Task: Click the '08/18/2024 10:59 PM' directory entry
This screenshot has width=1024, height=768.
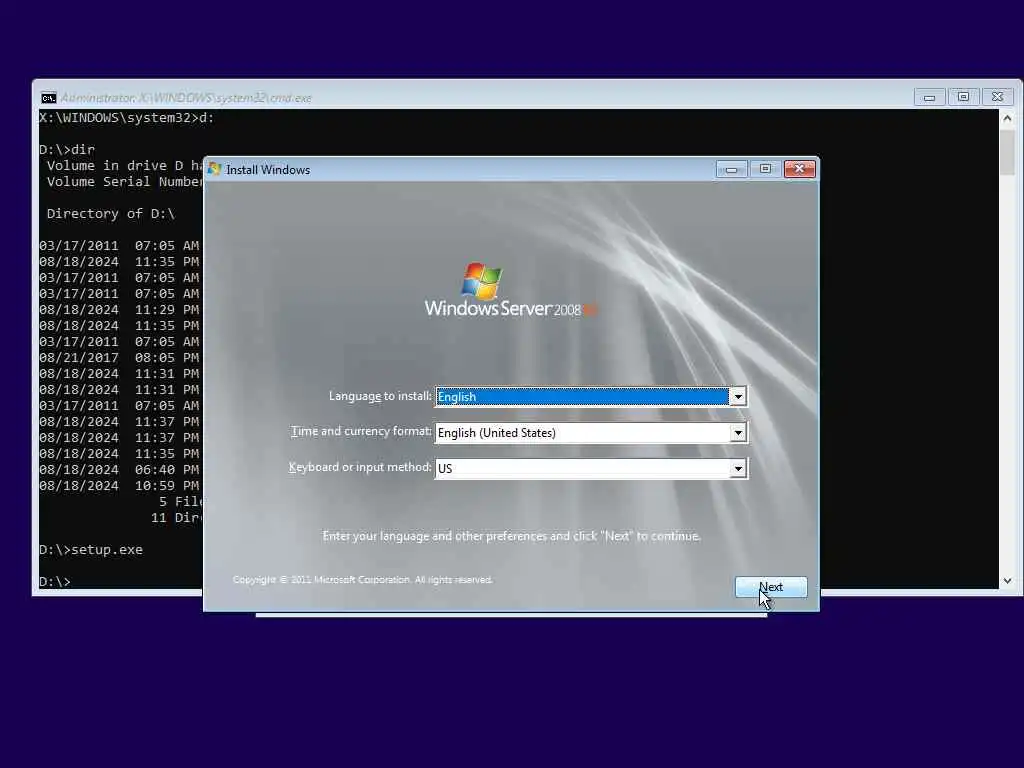Action: [x=119, y=486]
